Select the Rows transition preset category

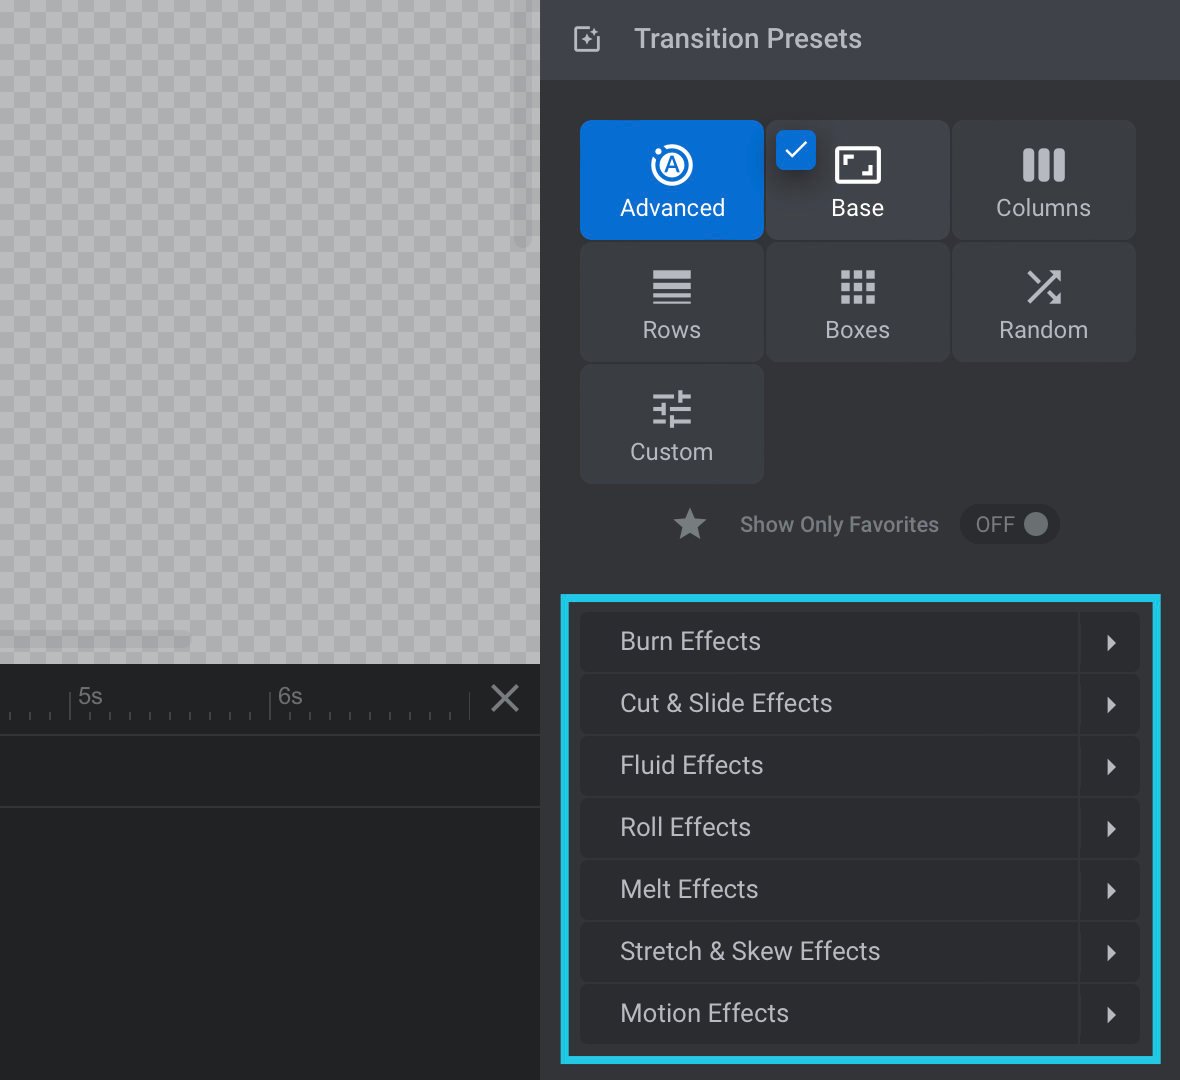[x=671, y=302]
